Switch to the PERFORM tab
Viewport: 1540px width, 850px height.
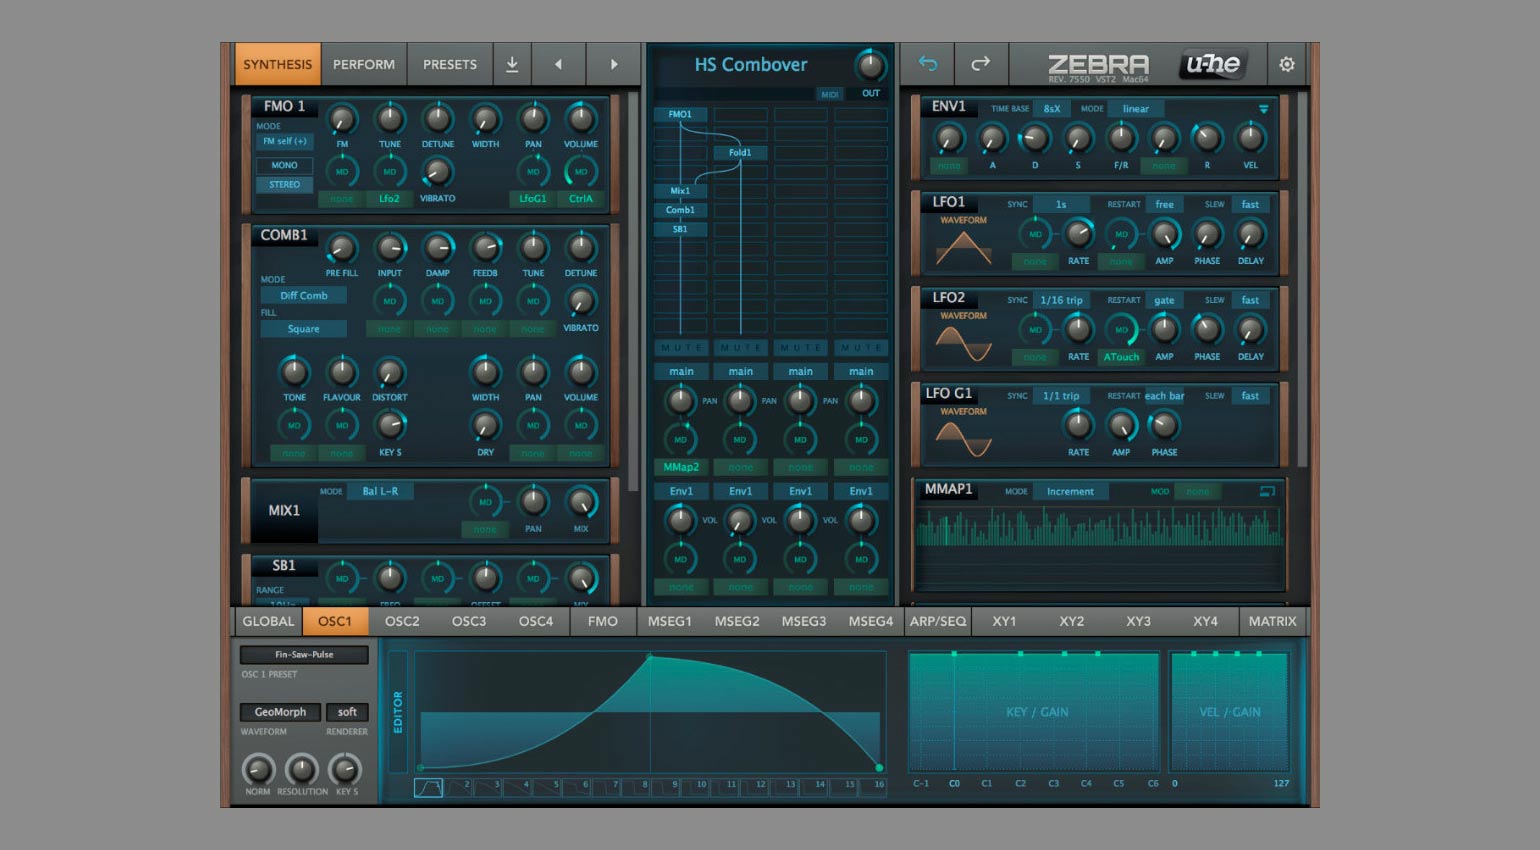pyautogui.click(x=364, y=64)
